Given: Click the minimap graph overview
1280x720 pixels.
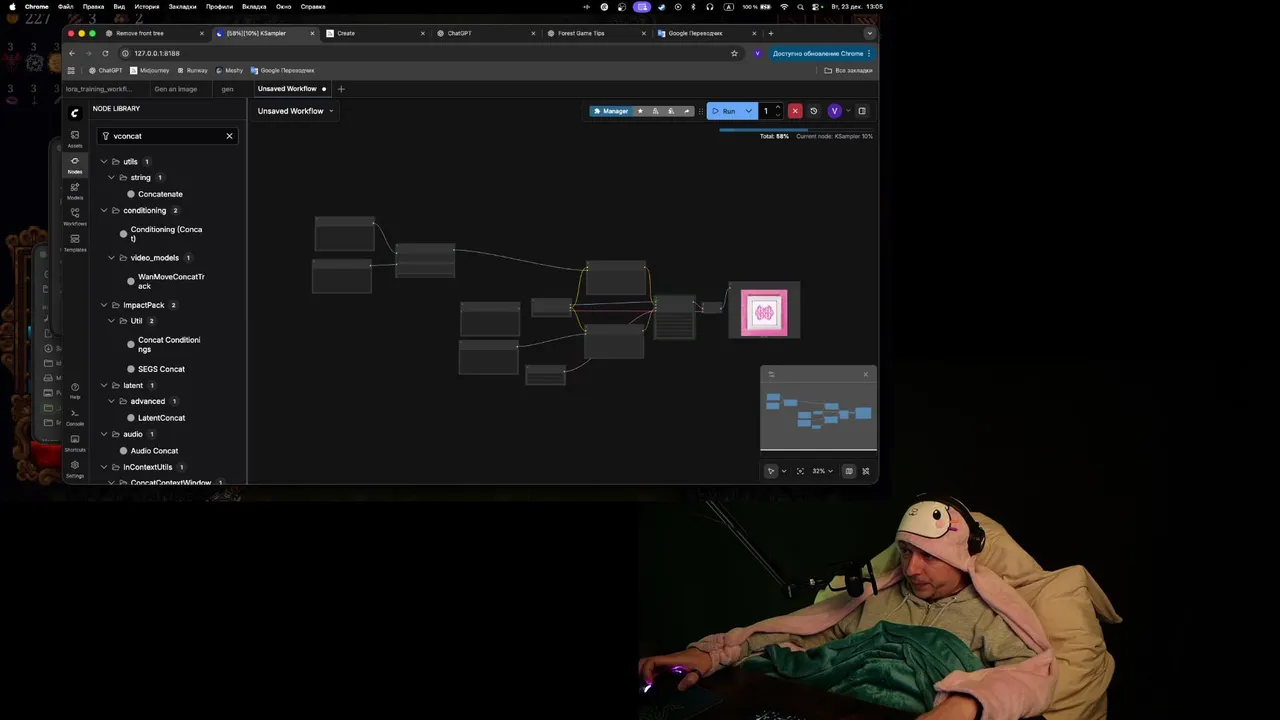Looking at the screenshot, I should [818, 415].
